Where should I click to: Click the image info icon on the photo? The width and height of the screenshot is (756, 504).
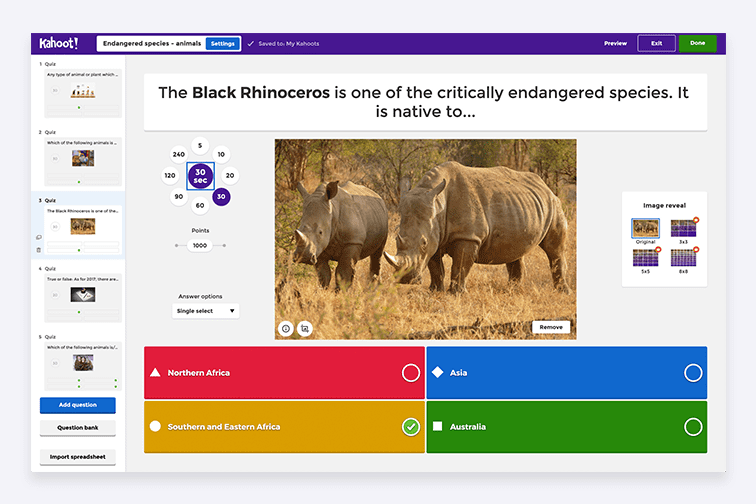click(286, 328)
